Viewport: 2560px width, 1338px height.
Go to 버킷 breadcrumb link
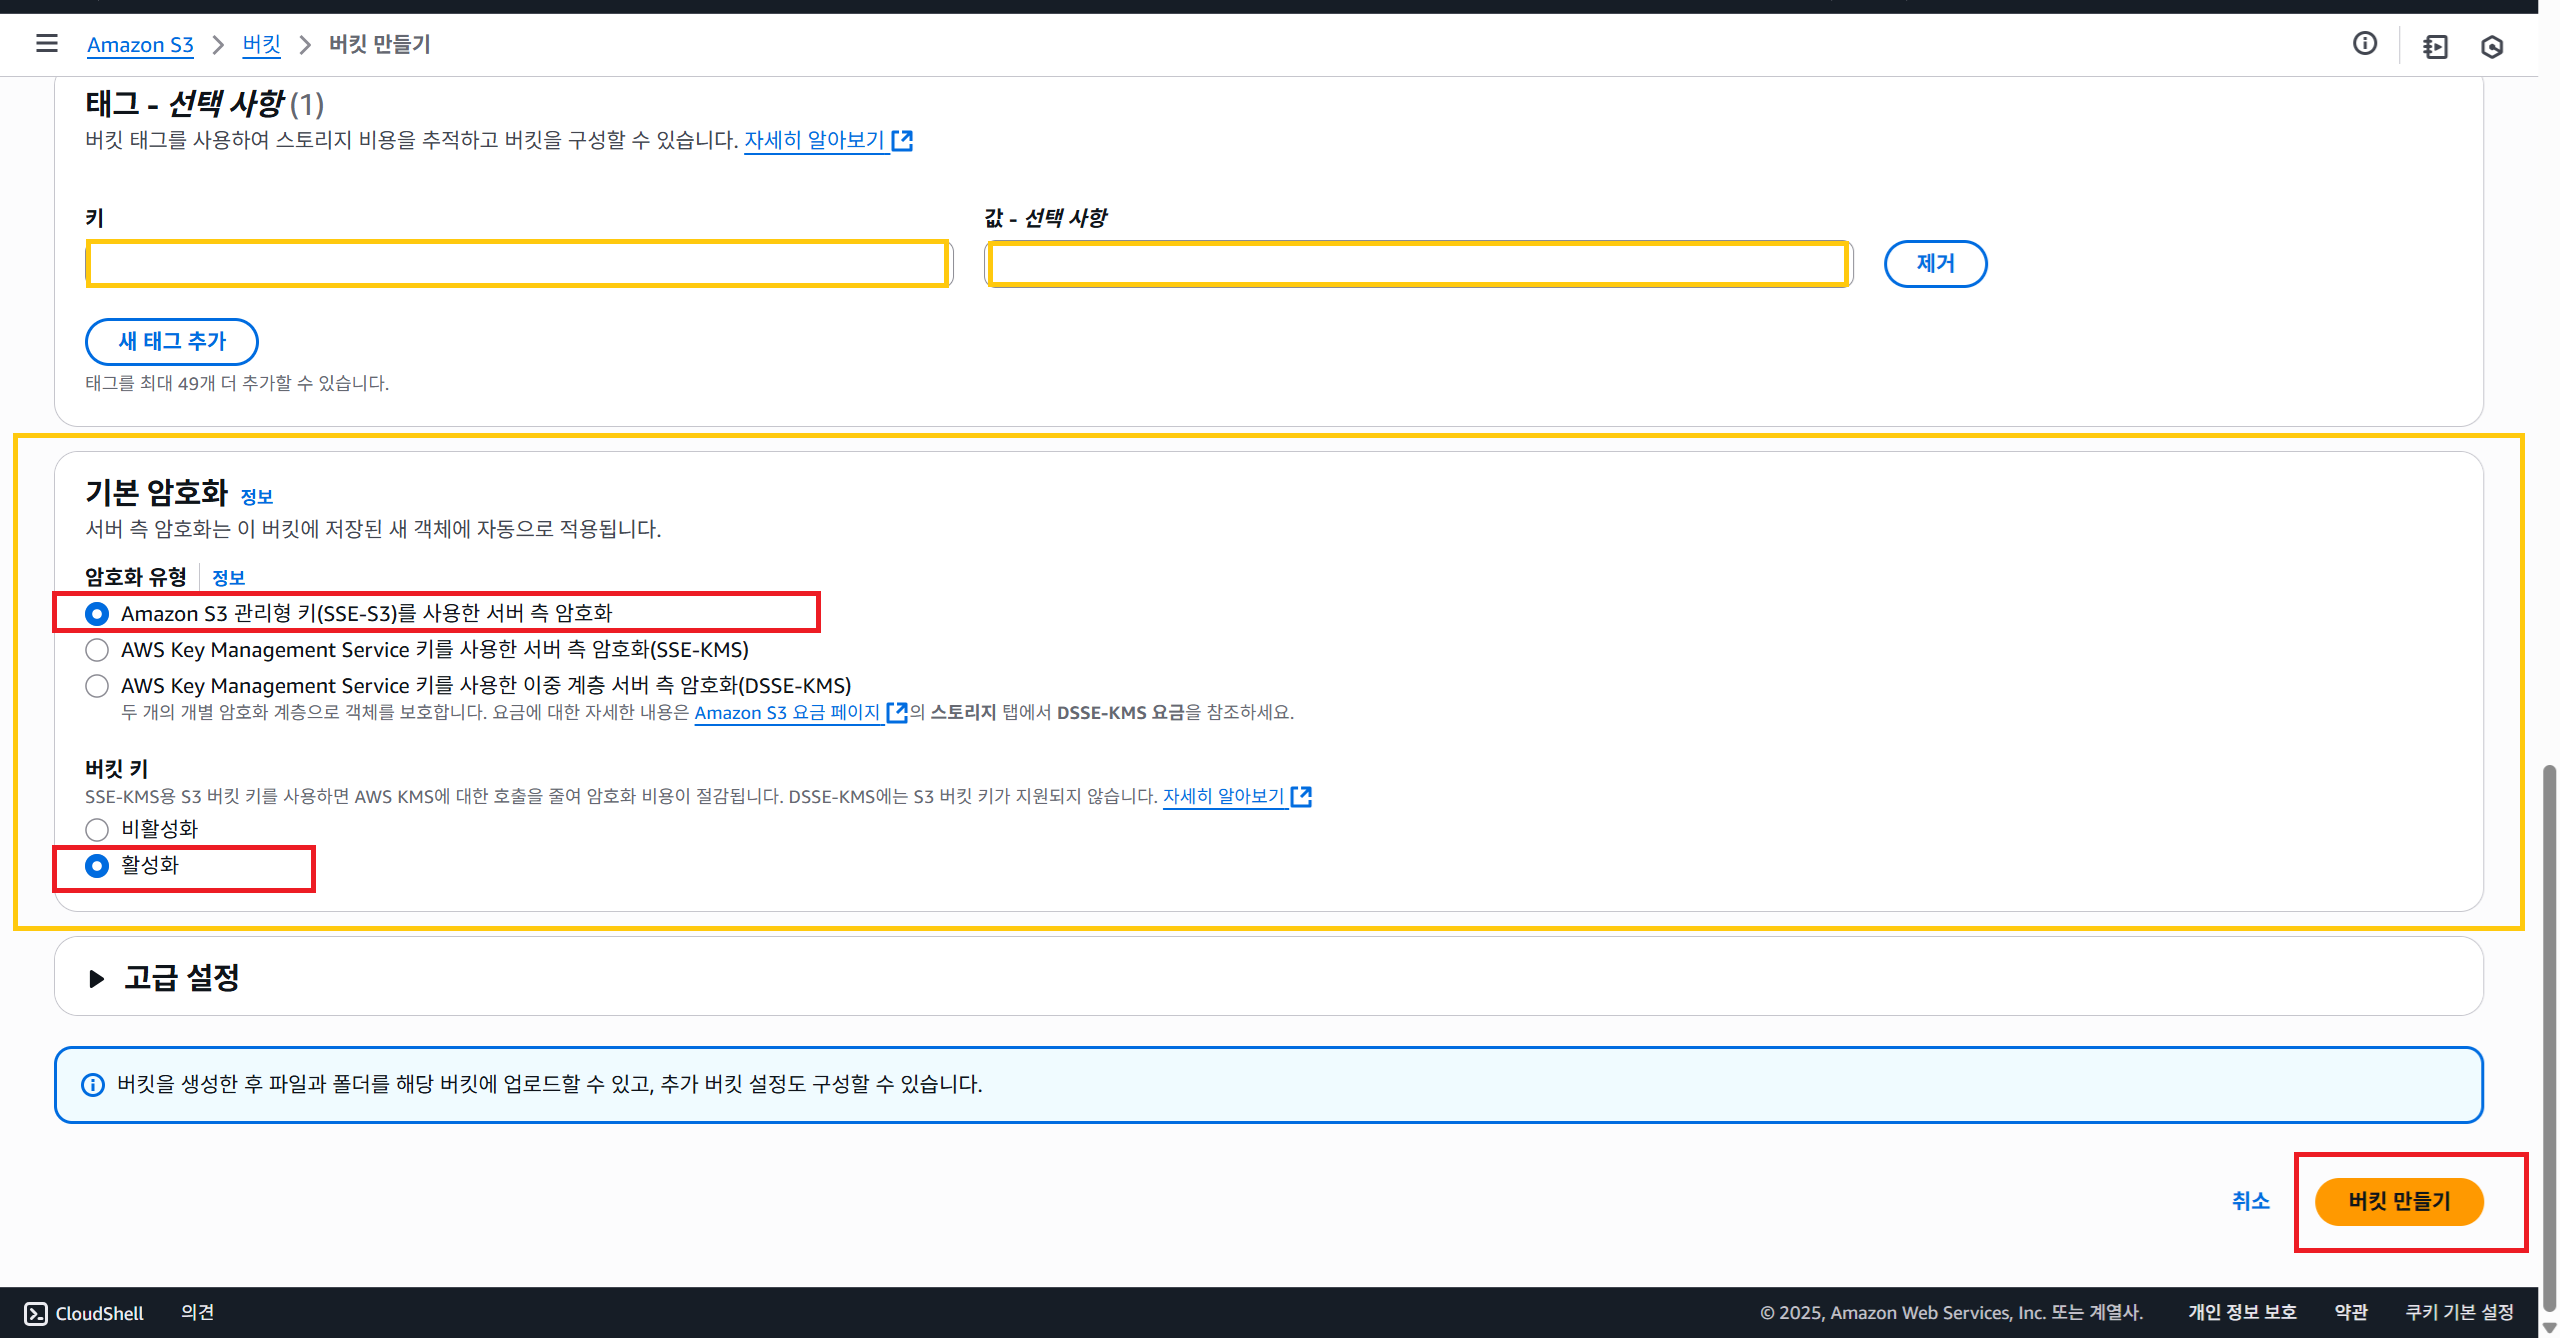(x=261, y=45)
